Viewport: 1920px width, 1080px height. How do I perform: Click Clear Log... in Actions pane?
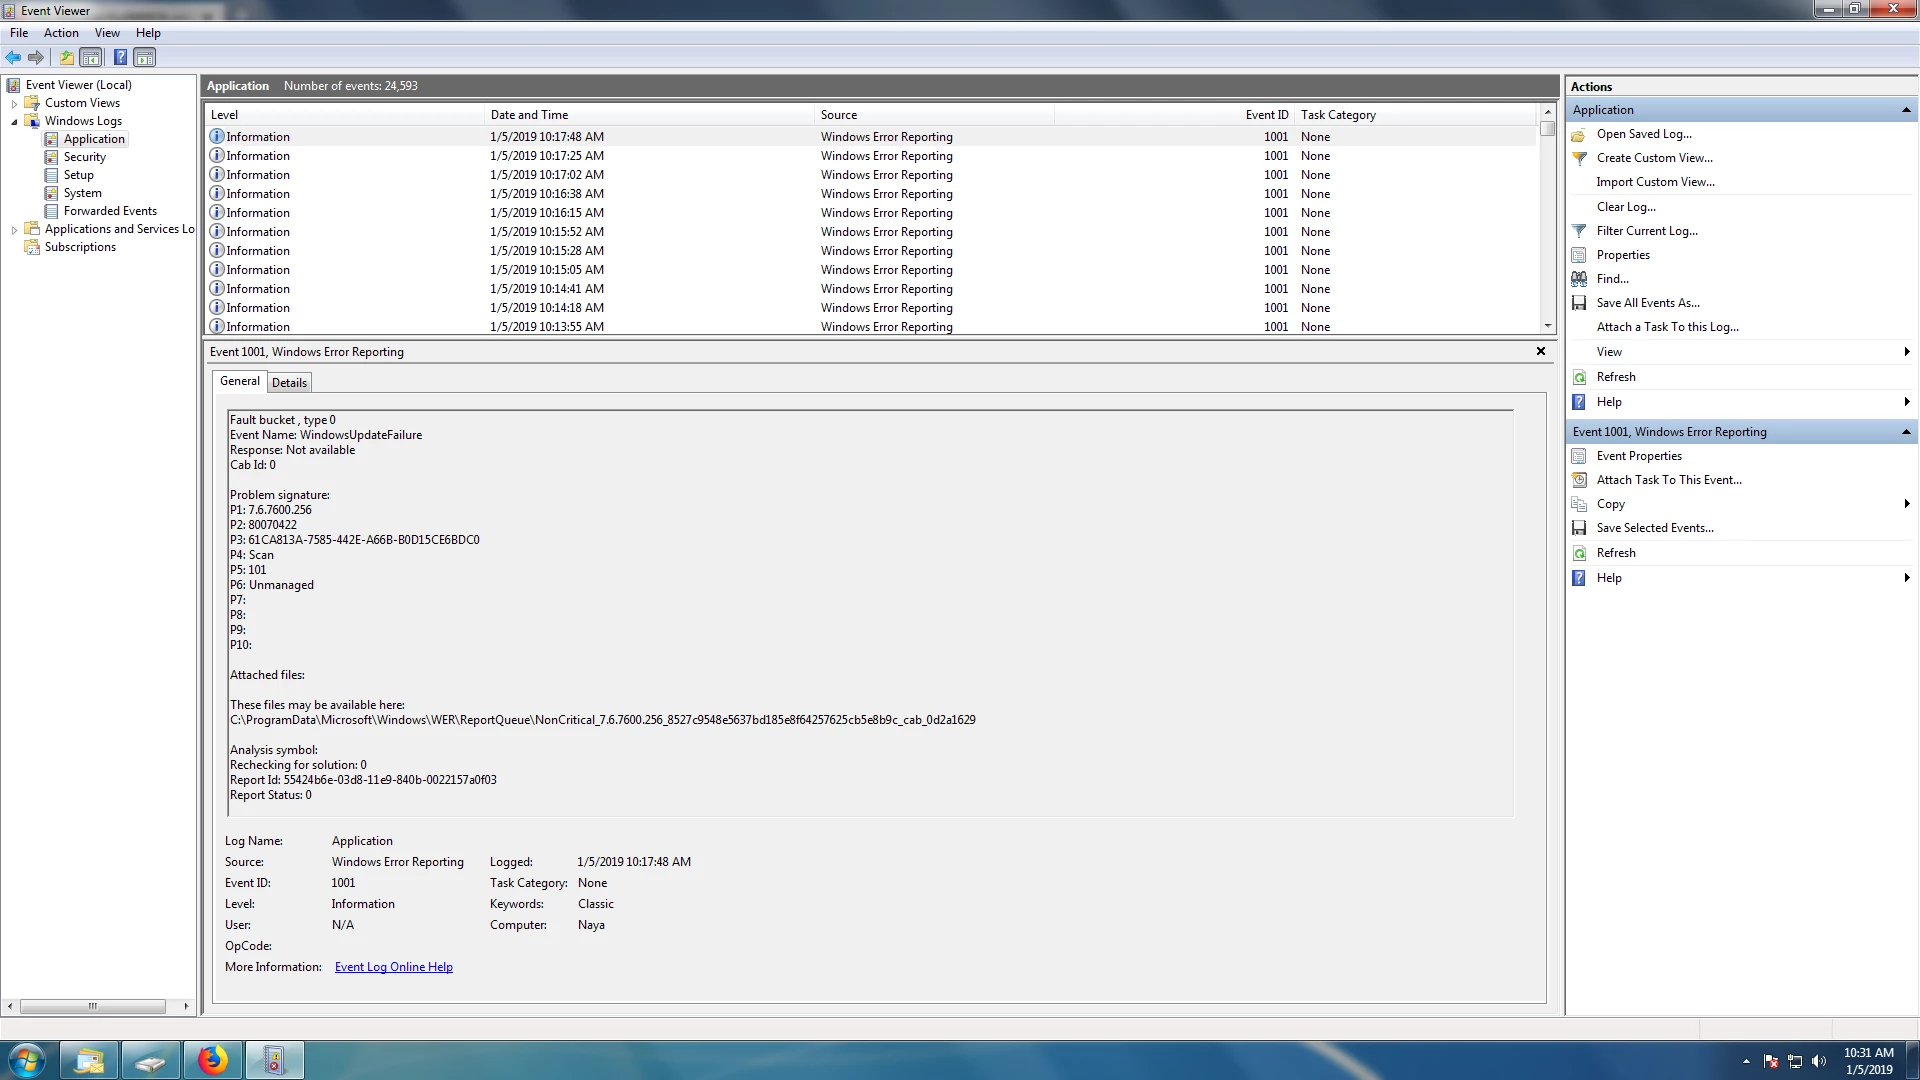[1626, 207]
